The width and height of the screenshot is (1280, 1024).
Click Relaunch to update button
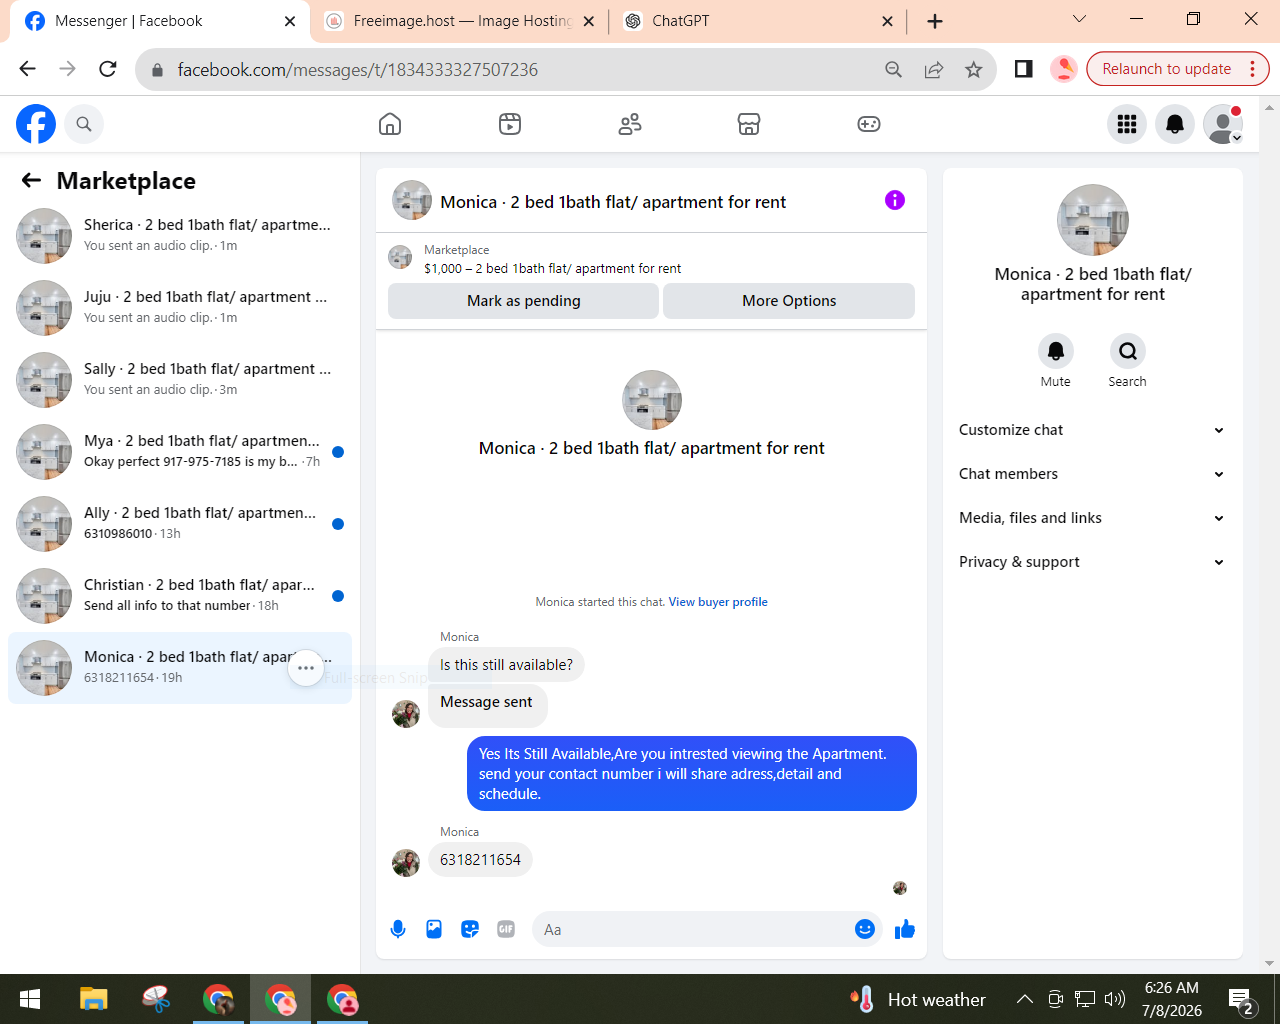coord(1166,69)
